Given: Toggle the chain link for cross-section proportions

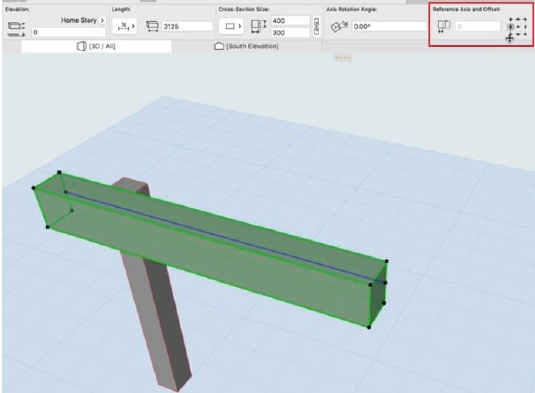Looking at the screenshot, I should coord(316,26).
